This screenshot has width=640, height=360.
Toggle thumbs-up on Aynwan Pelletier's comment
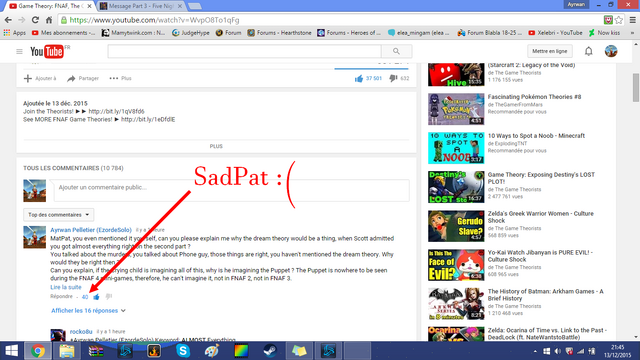tap(96, 297)
